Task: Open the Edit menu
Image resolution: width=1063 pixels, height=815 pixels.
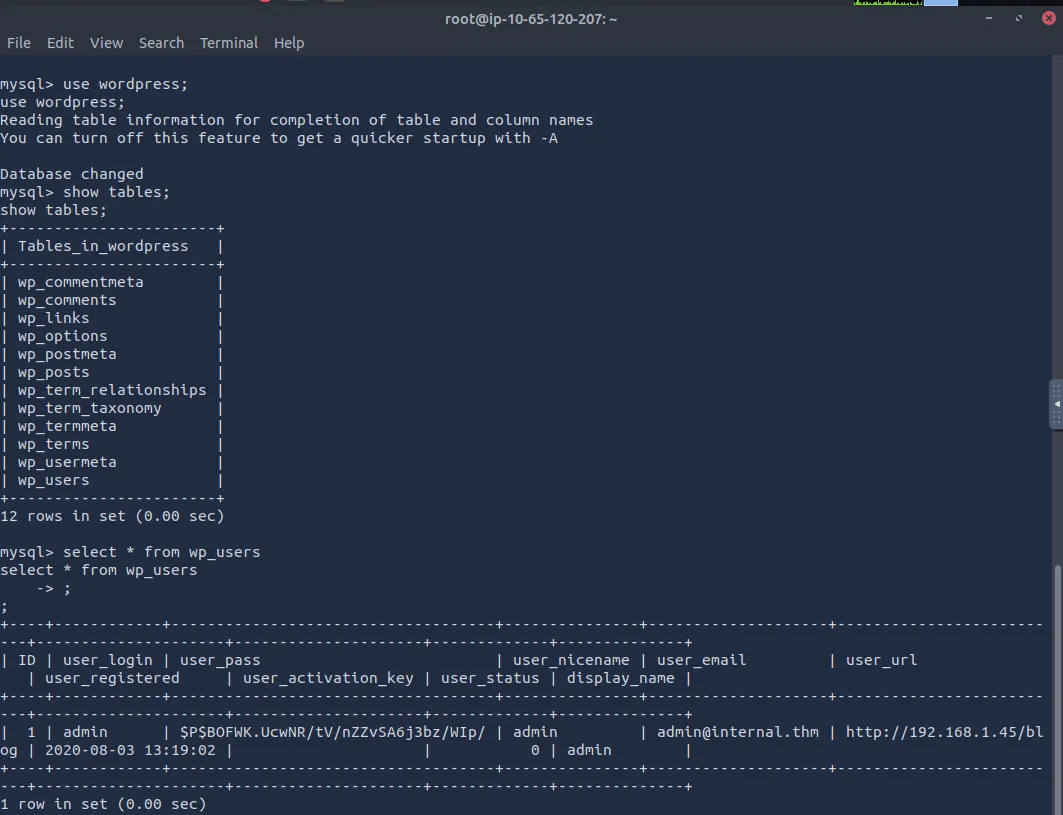Action: coord(60,43)
